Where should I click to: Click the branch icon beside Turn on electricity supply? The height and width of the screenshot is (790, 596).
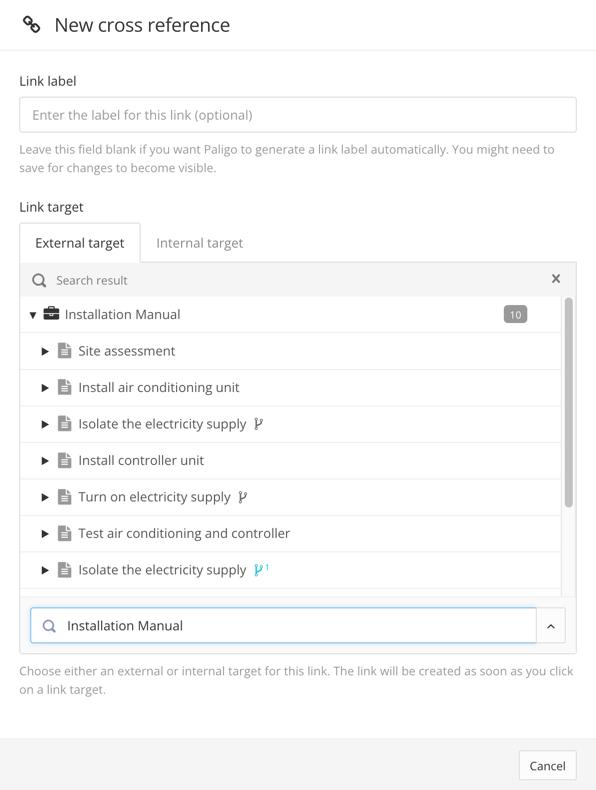coord(242,497)
